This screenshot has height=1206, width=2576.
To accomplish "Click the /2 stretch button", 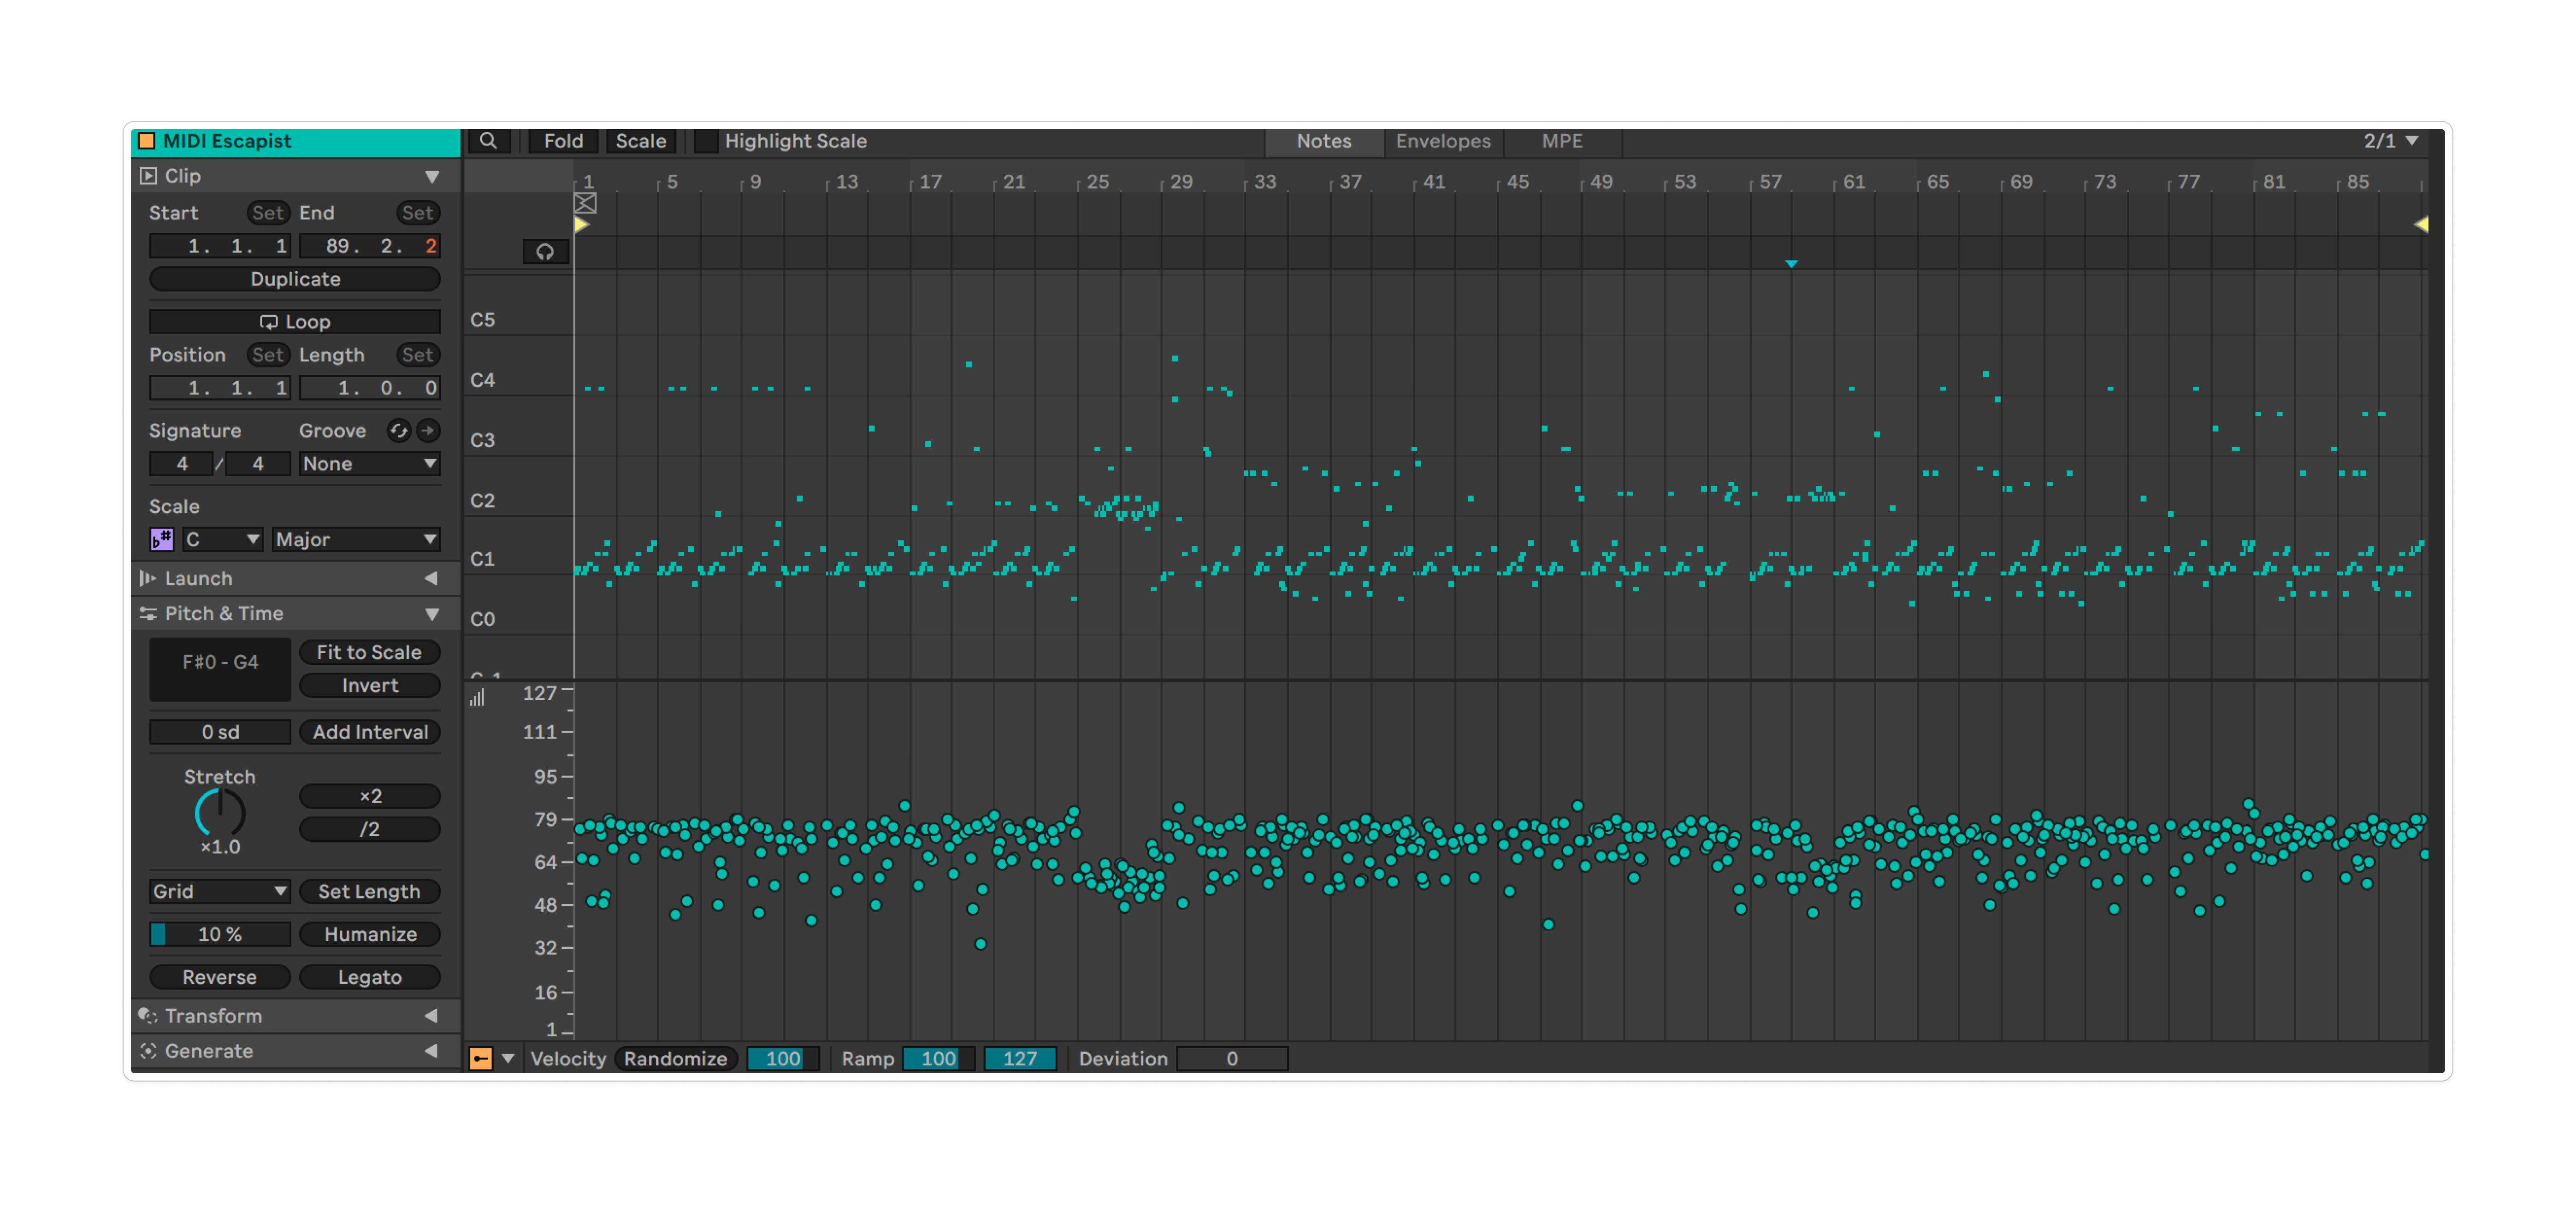I will [x=370, y=830].
